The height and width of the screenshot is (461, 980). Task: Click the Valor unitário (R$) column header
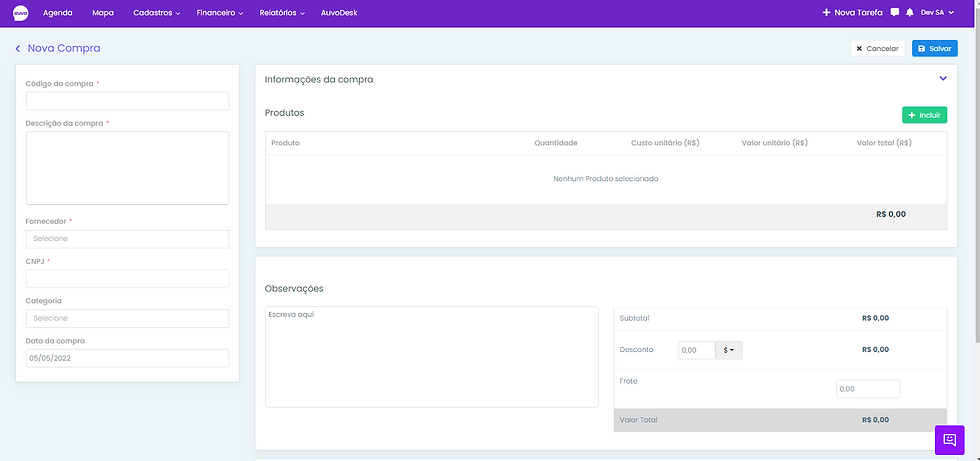(775, 143)
